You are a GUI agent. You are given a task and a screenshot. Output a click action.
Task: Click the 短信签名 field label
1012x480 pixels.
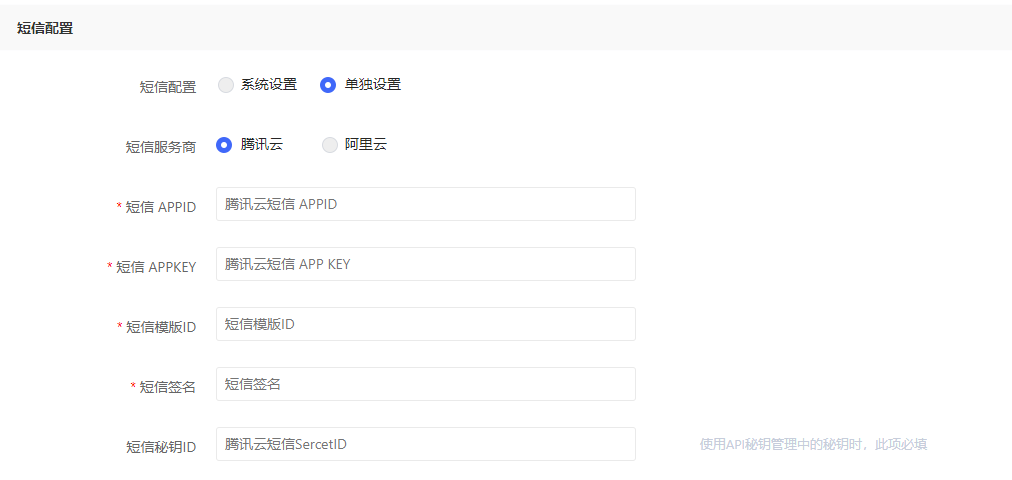point(167,387)
